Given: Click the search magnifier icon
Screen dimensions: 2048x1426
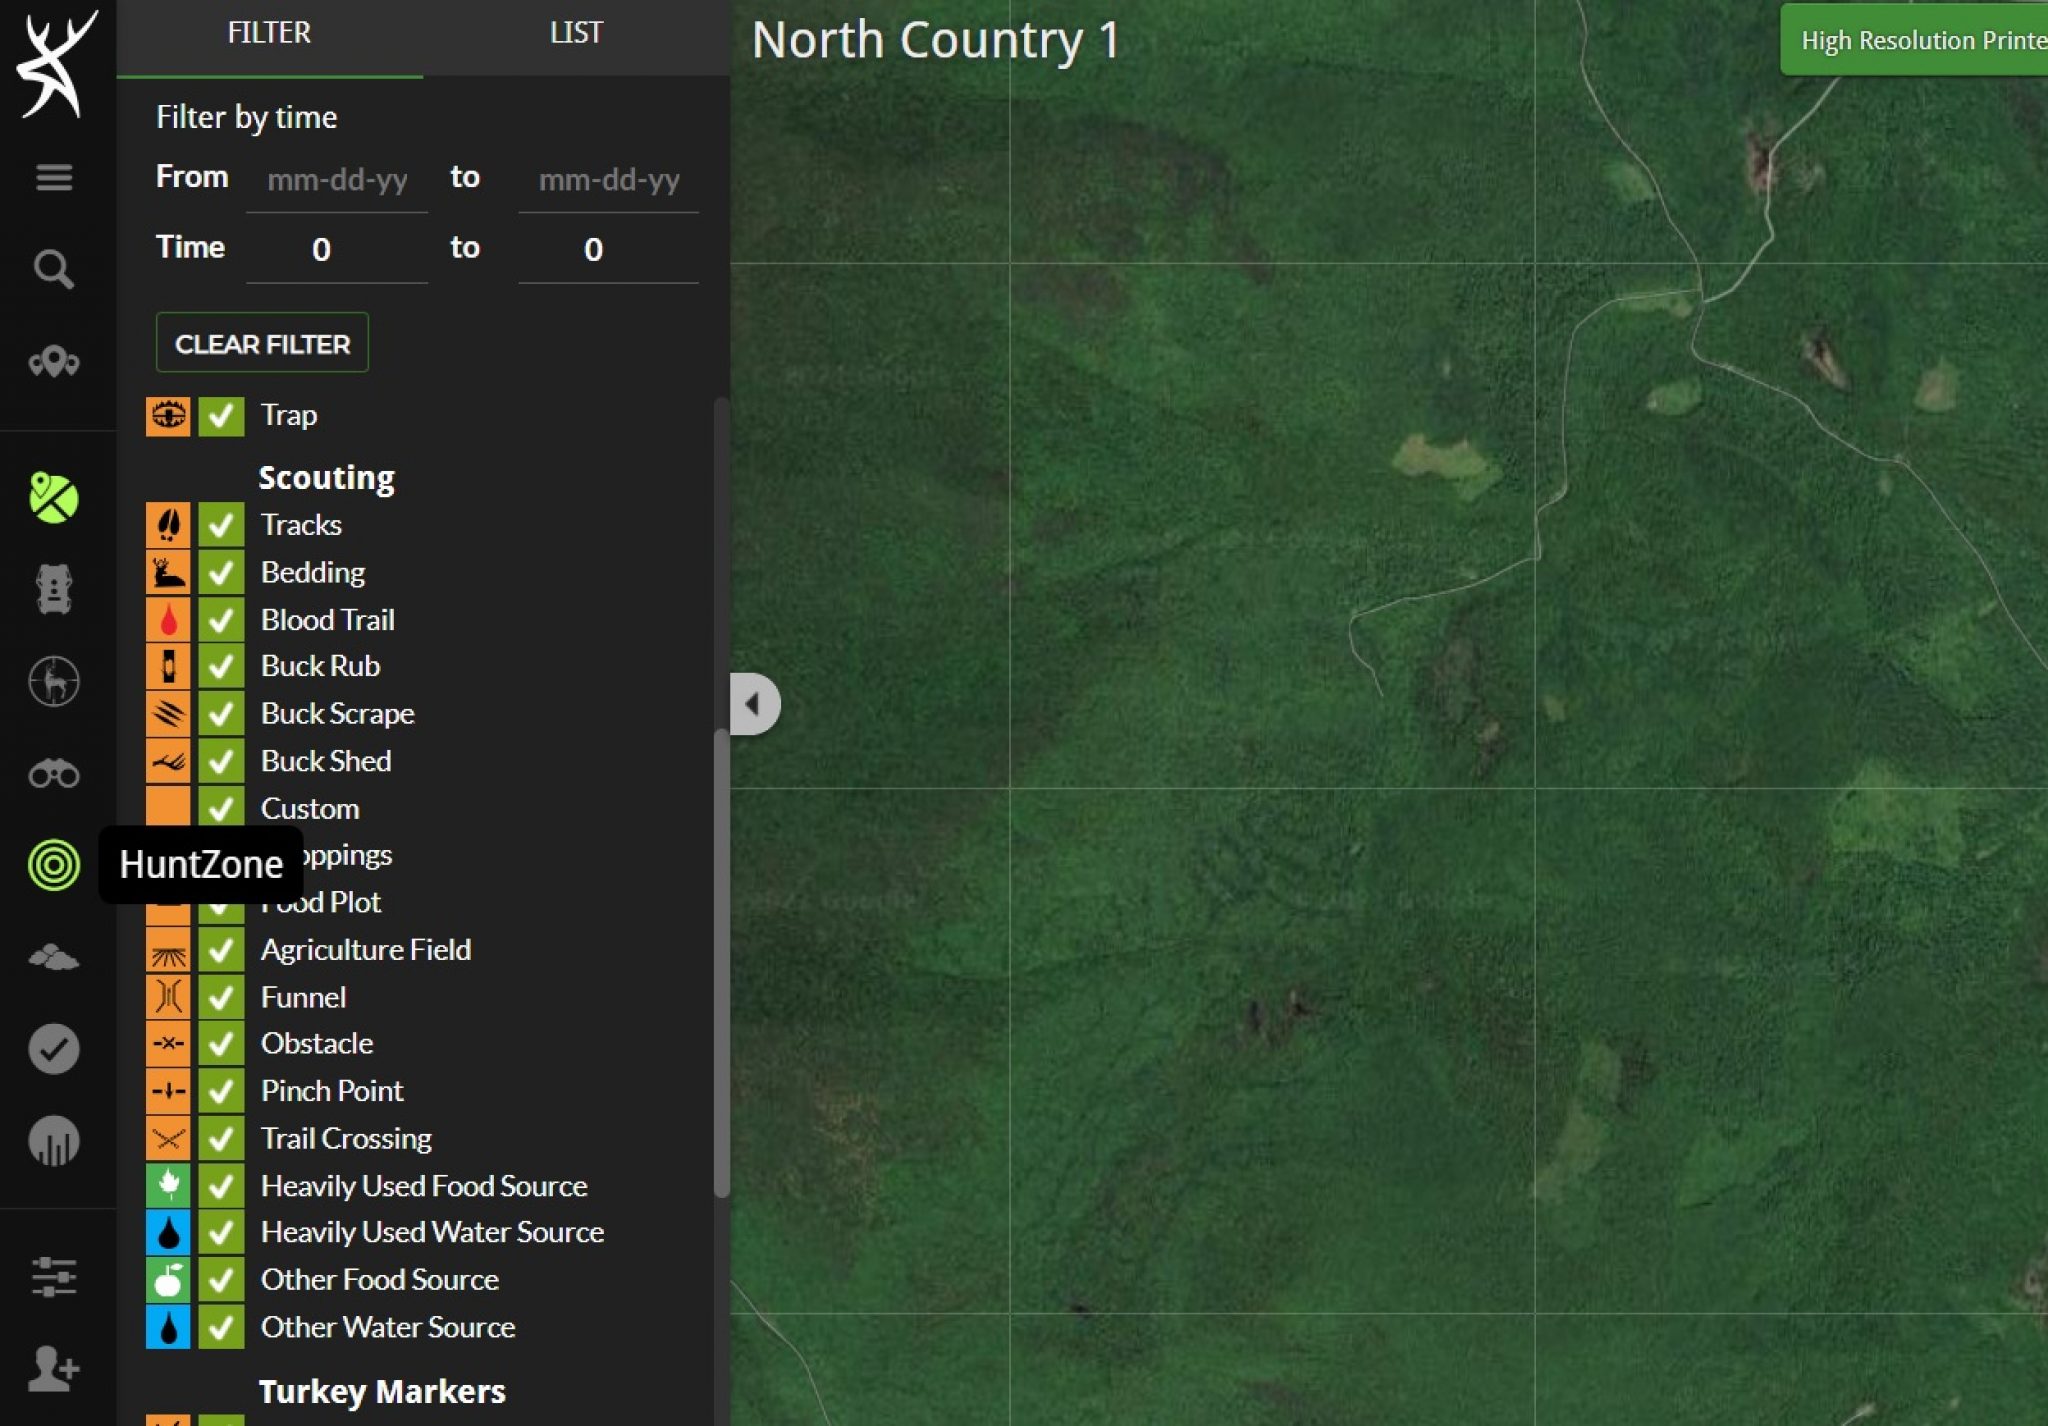Looking at the screenshot, I should click(54, 269).
